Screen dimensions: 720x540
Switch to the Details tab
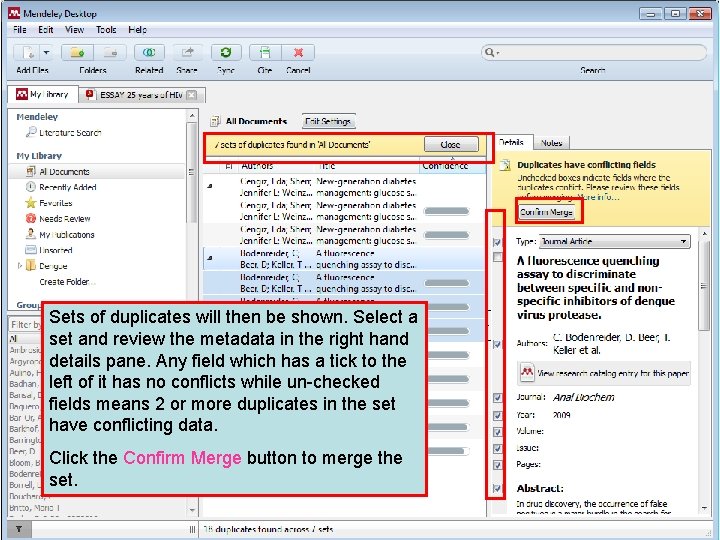tap(512, 142)
